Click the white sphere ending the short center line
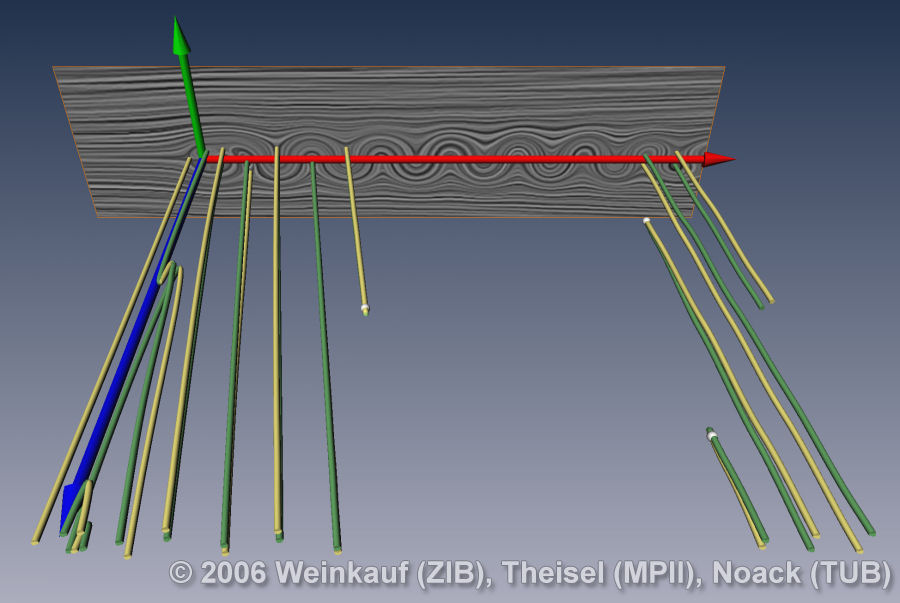The width and height of the screenshot is (900, 603). [364, 308]
